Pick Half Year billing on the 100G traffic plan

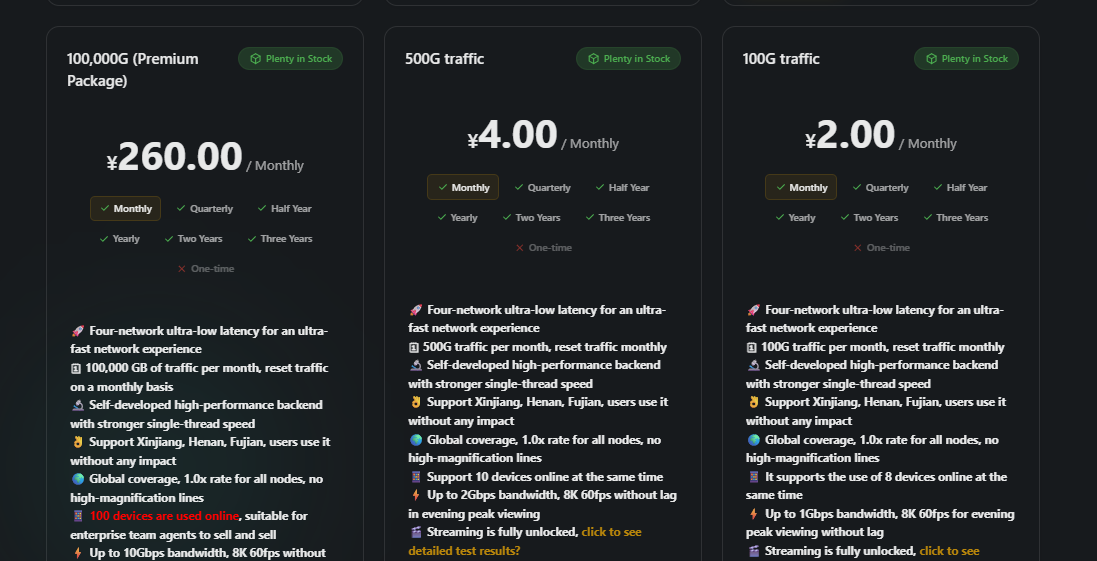[959, 188]
